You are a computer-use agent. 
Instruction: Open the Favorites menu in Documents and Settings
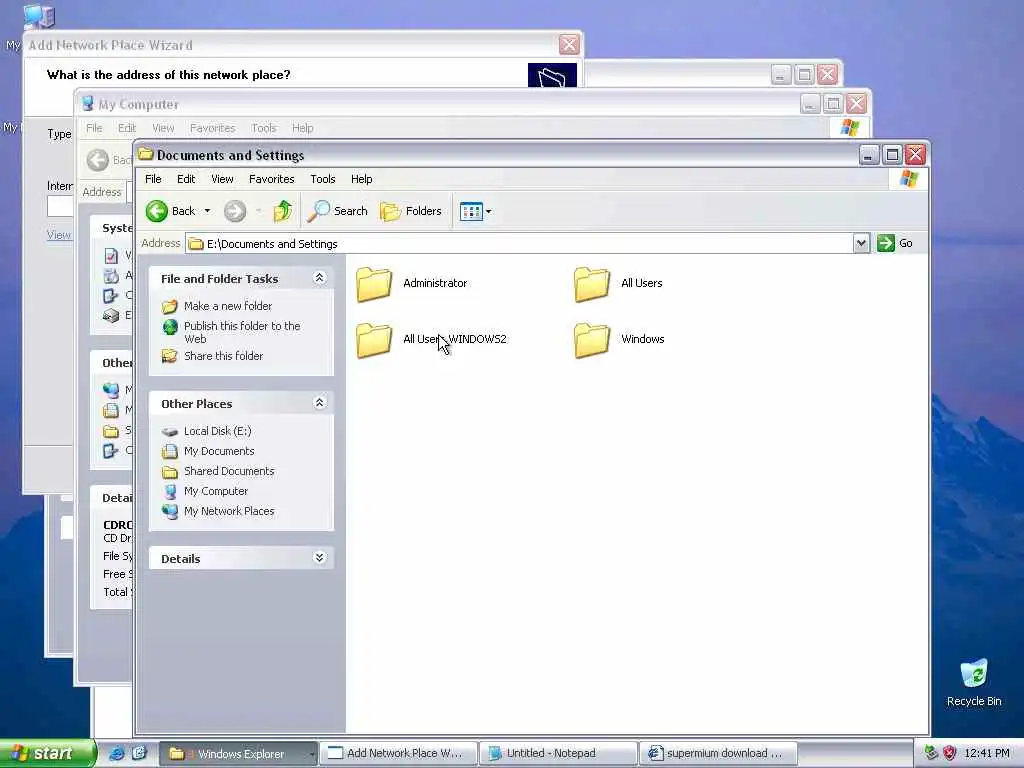tap(272, 179)
